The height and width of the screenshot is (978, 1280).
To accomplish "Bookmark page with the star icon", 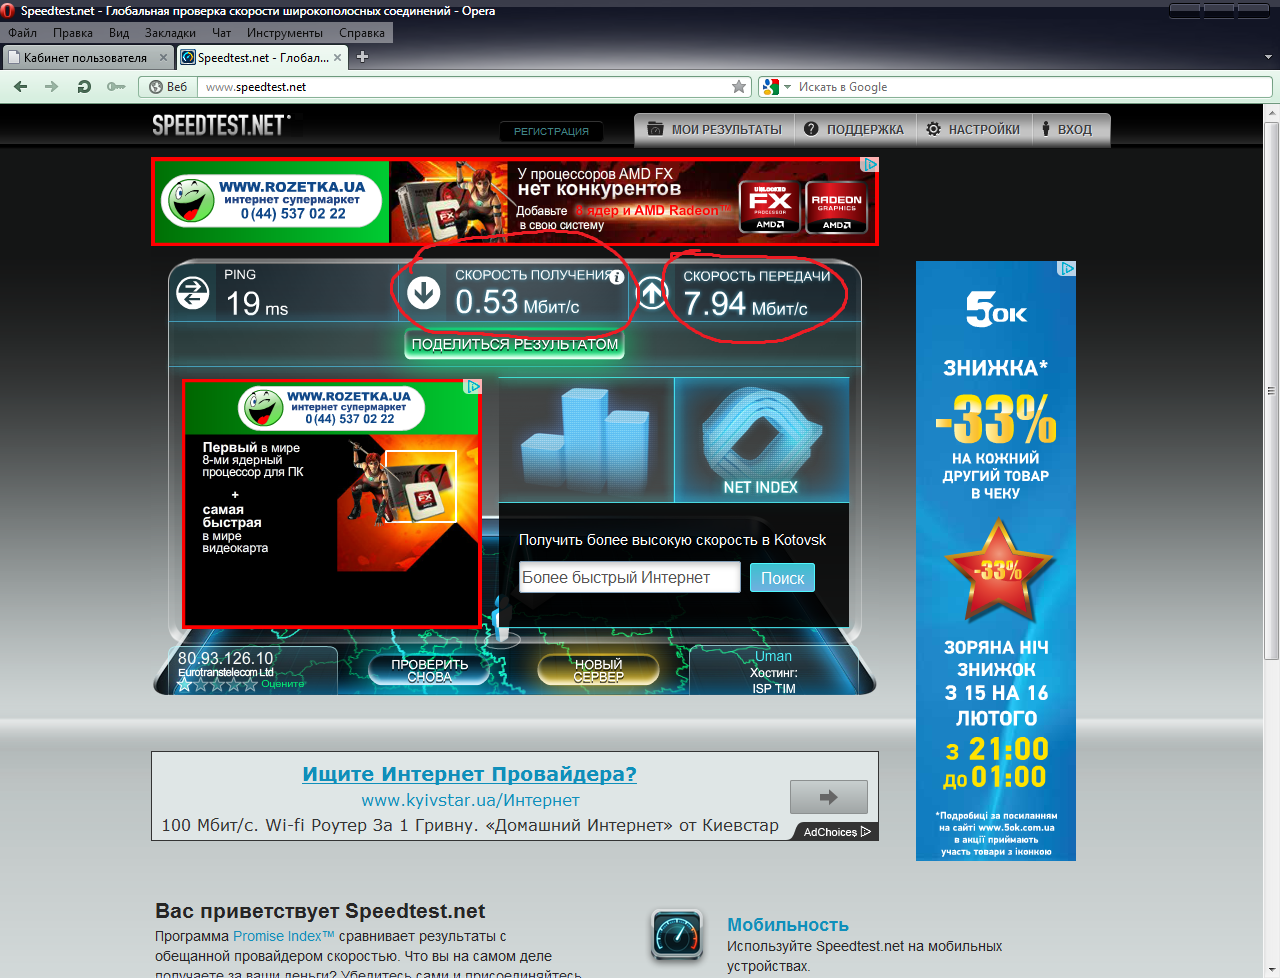I will click(x=739, y=87).
